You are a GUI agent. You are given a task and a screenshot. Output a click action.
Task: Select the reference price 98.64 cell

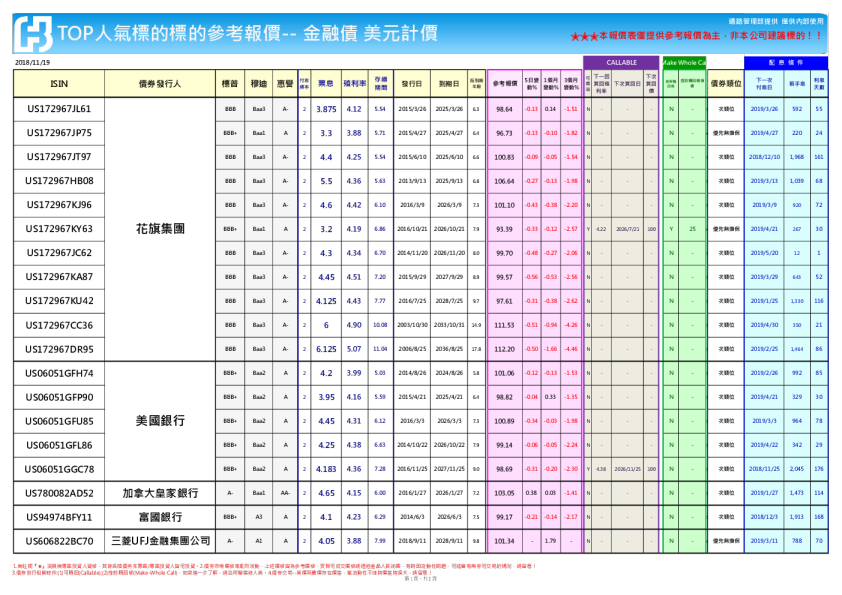click(x=504, y=109)
